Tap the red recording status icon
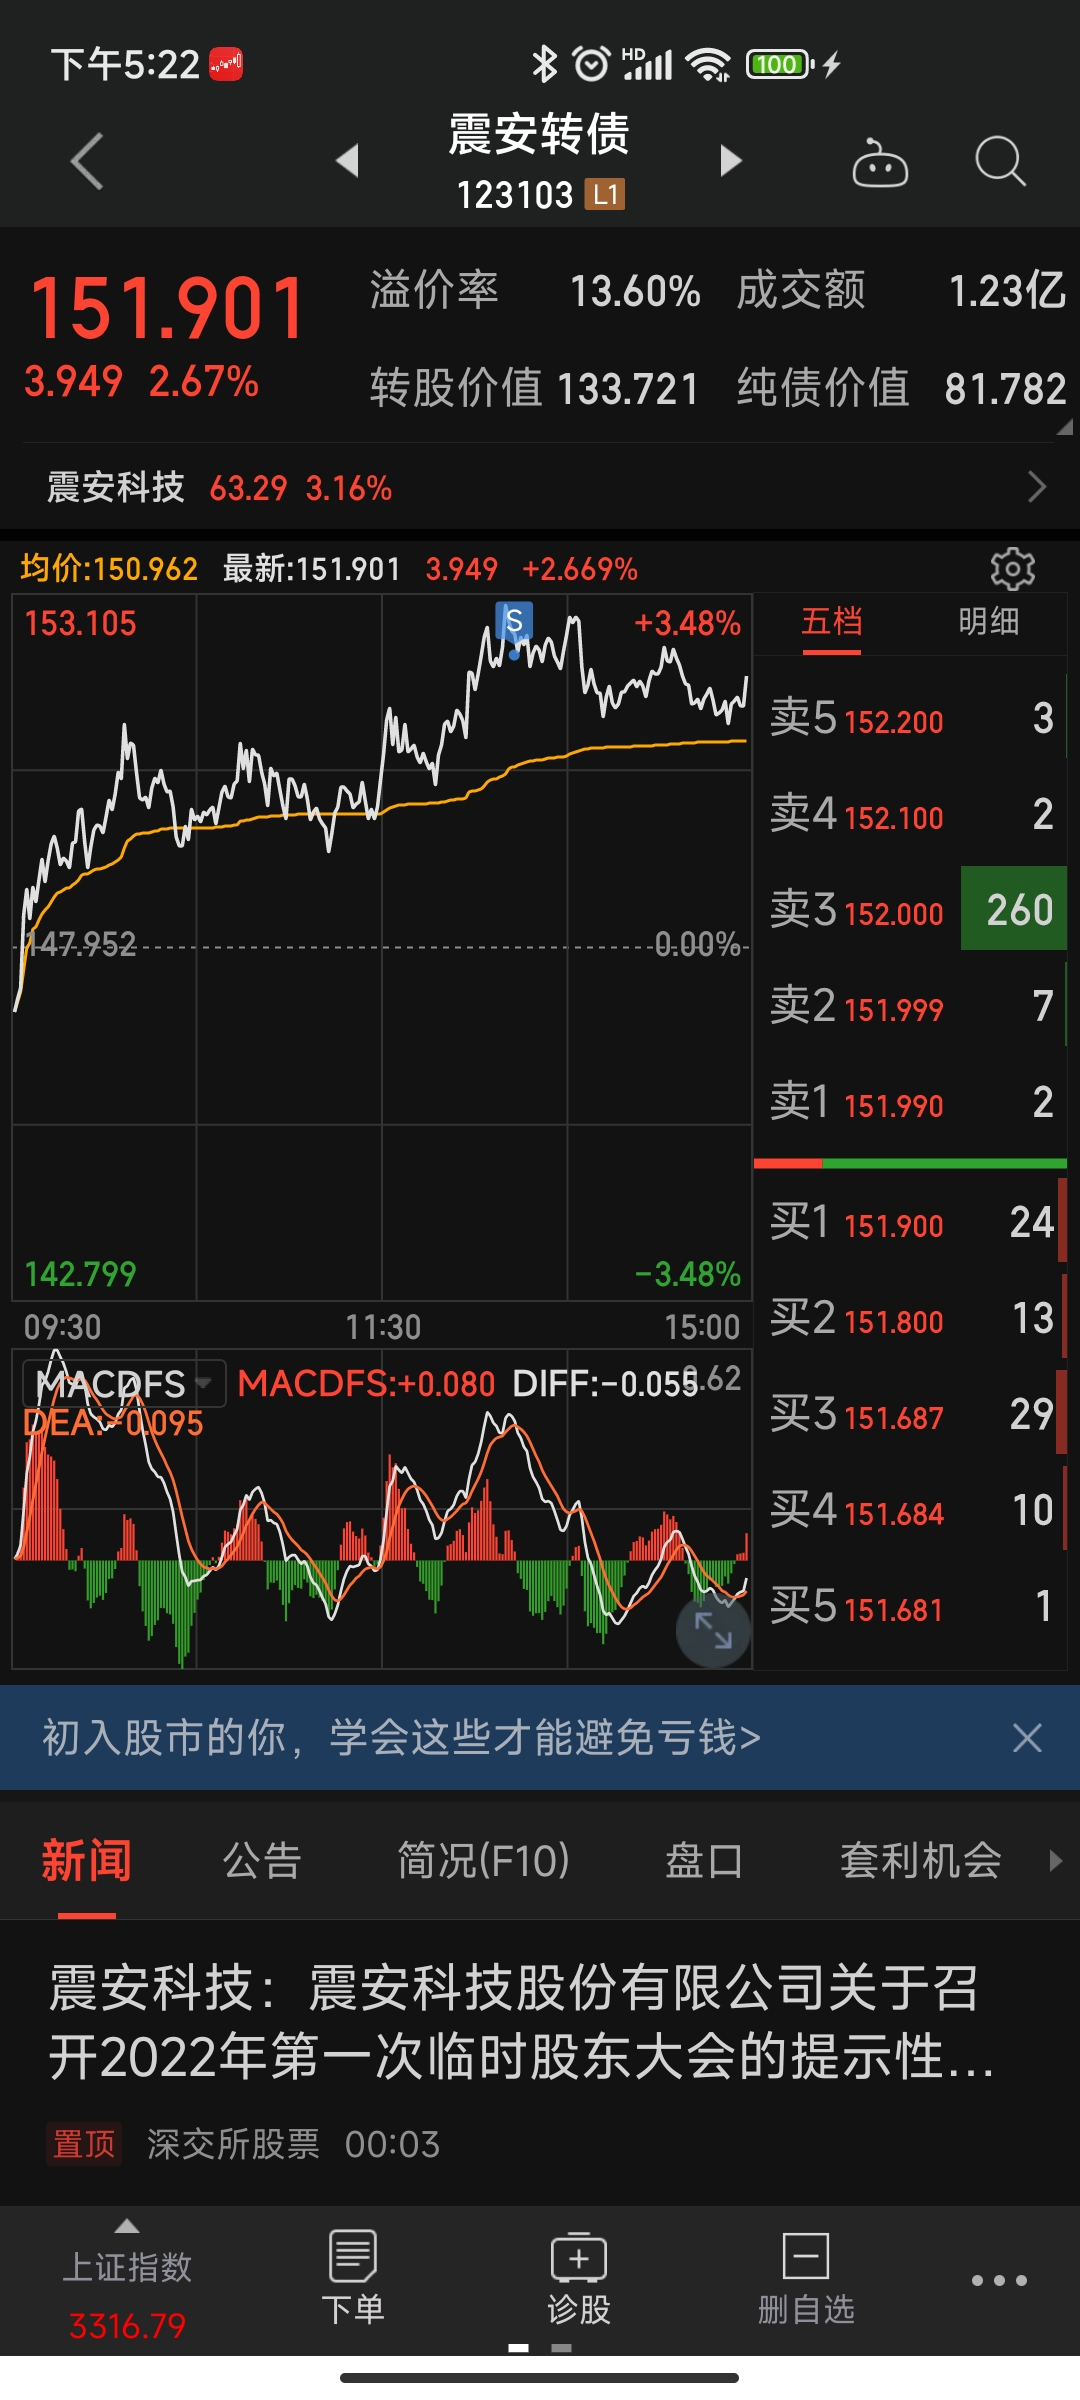The width and height of the screenshot is (1080, 2400). pyautogui.click(x=226, y=65)
